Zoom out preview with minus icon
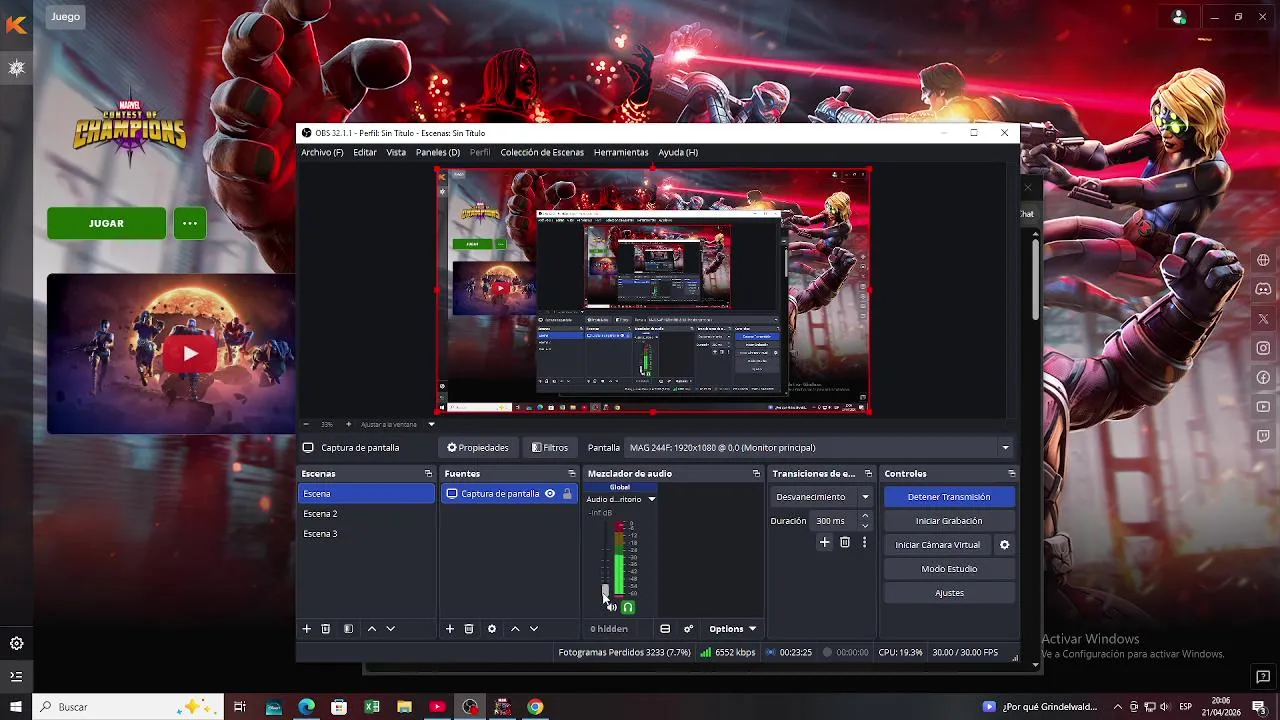 click(305, 424)
